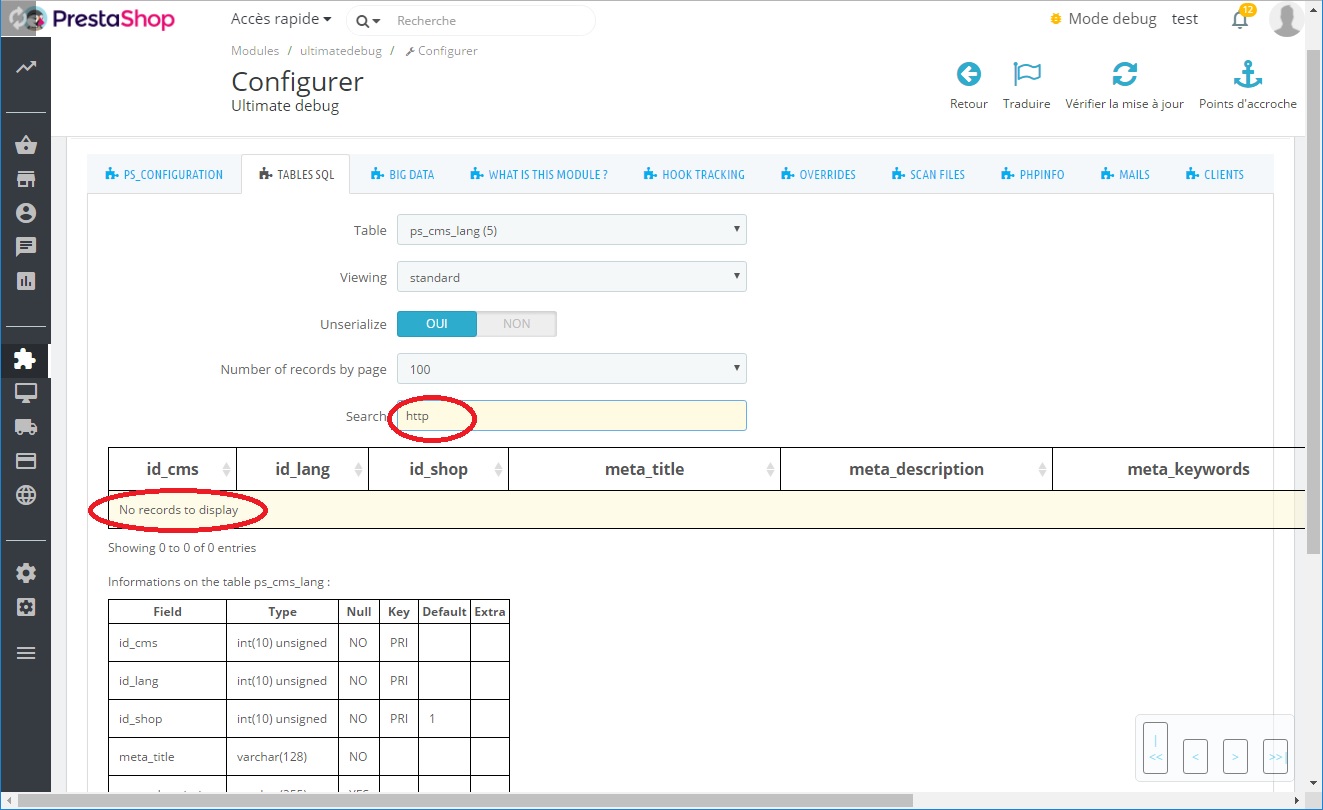The height and width of the screenshot is (810, 1323).
Task: Click Points d'accroche anchor icon
Action: click(x=1248, y=74)
